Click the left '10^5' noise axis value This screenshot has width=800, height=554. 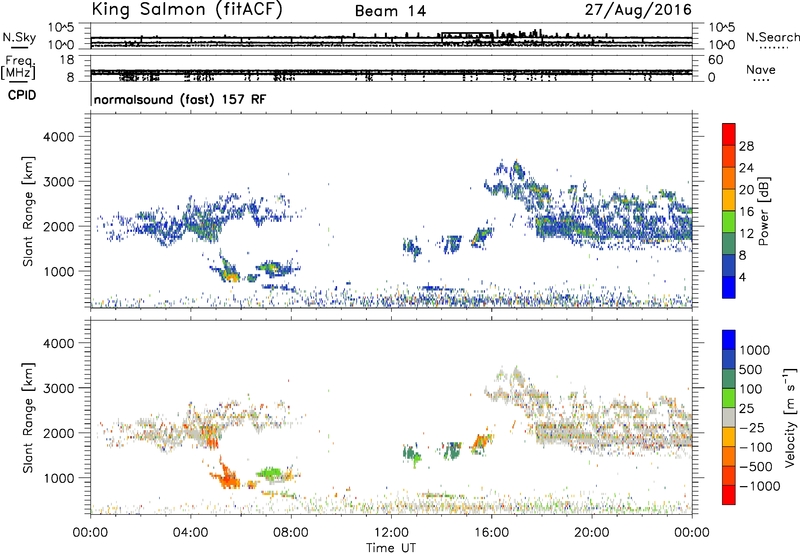[x=61, y=27]
